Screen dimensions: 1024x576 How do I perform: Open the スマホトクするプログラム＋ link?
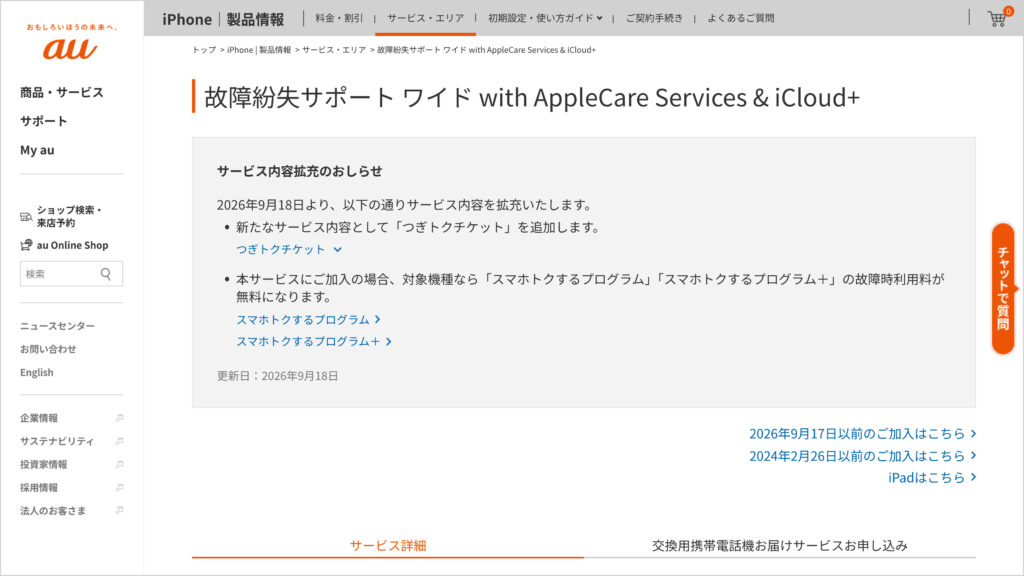pos(314,342)
